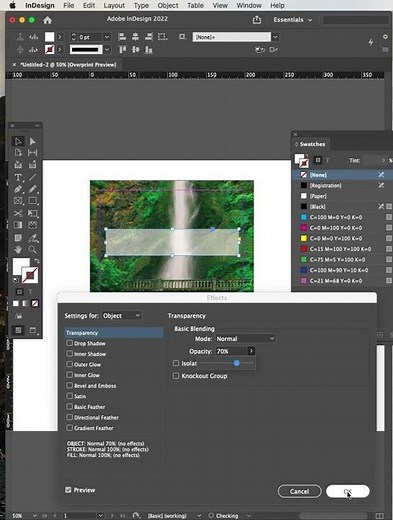Select the Gradient Feather tool
This screenshot has height=520, width=393.
coord(32,225)
